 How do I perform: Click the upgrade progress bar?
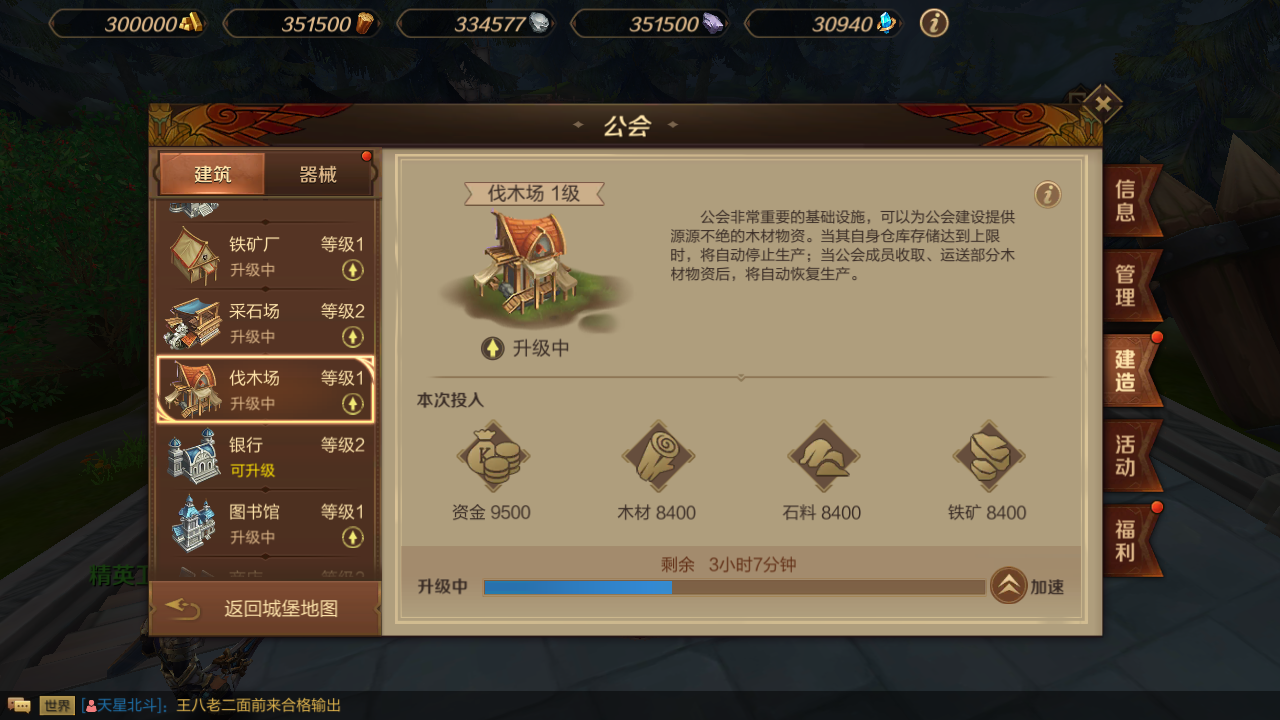(734, 587)
